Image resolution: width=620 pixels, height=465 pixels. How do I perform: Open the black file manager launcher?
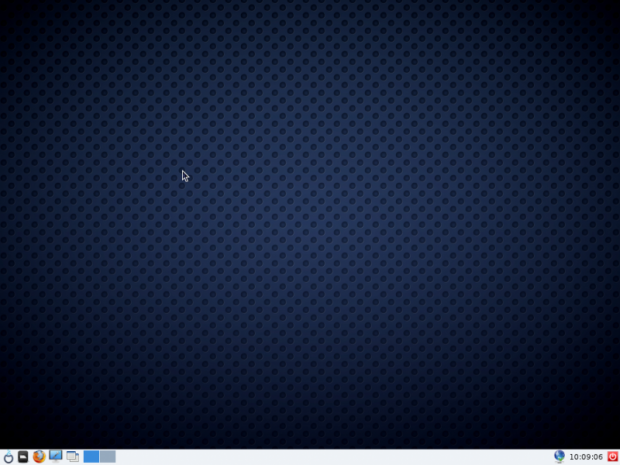click(23, 457)
